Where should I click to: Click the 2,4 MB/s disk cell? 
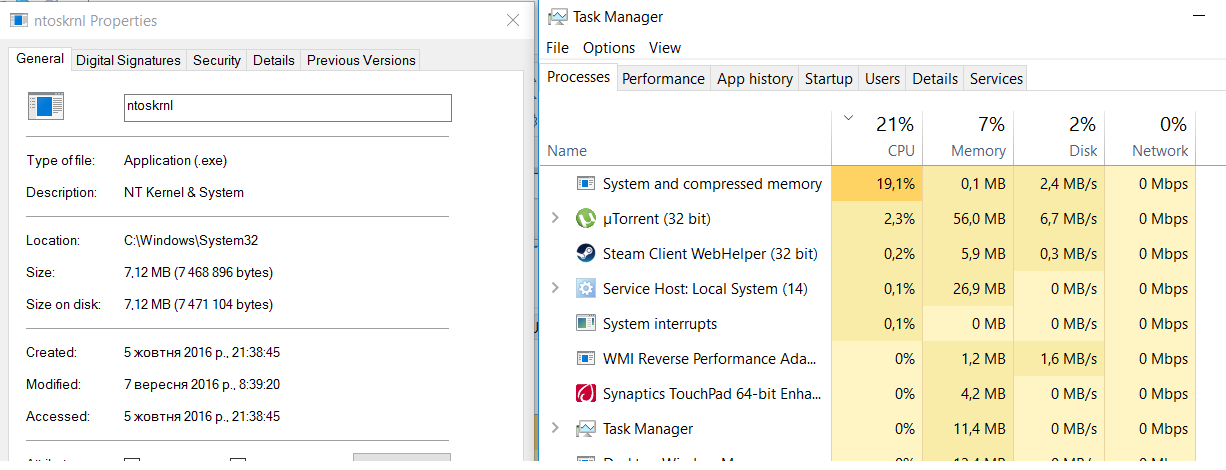1059,184
